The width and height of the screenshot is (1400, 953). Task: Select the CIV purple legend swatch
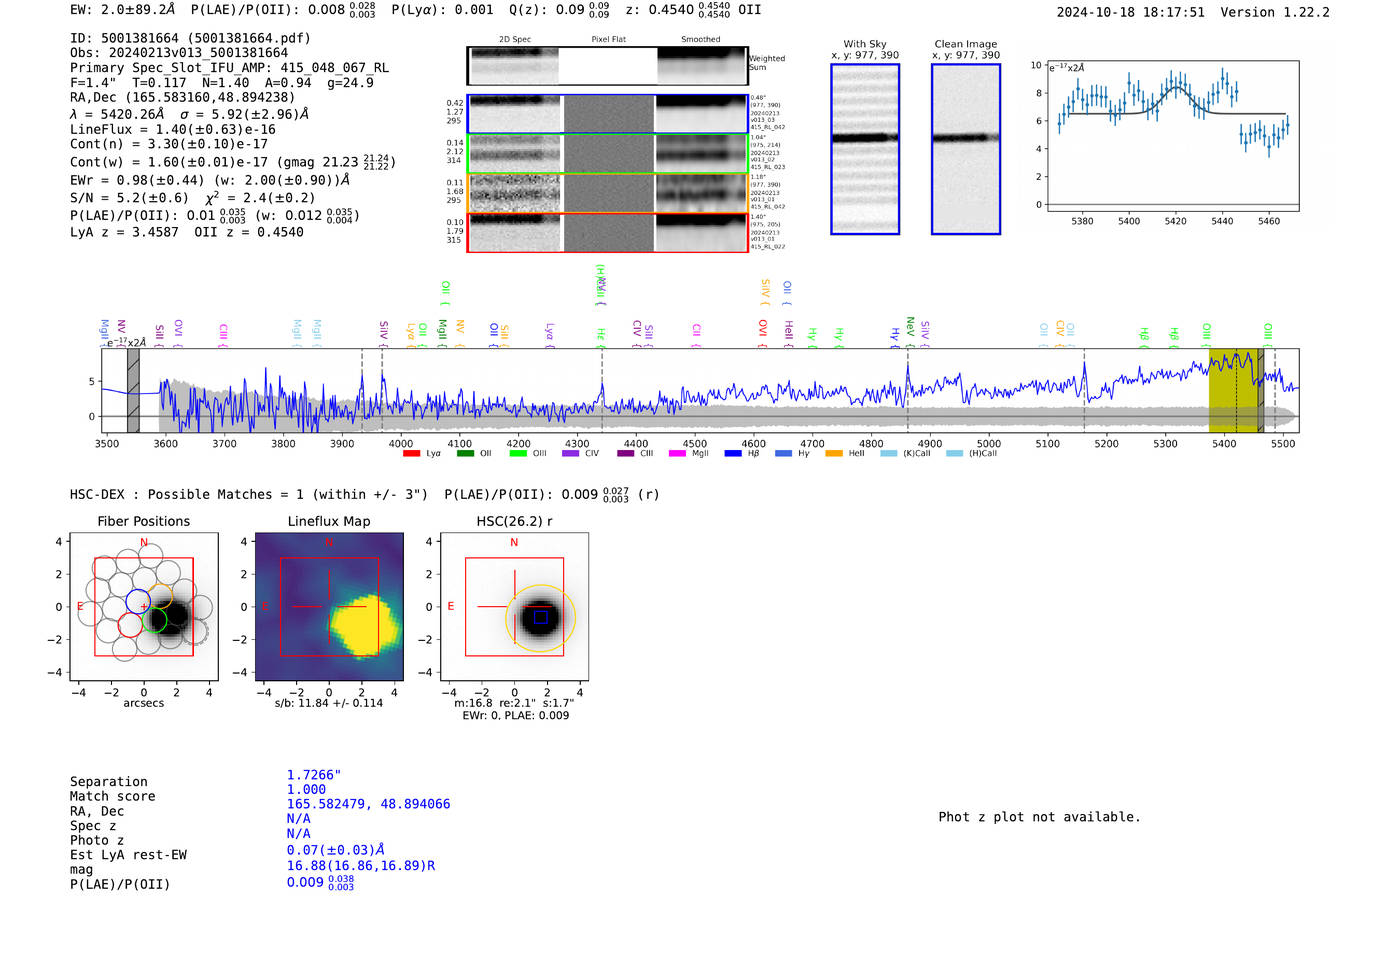(x=571, y=454)
